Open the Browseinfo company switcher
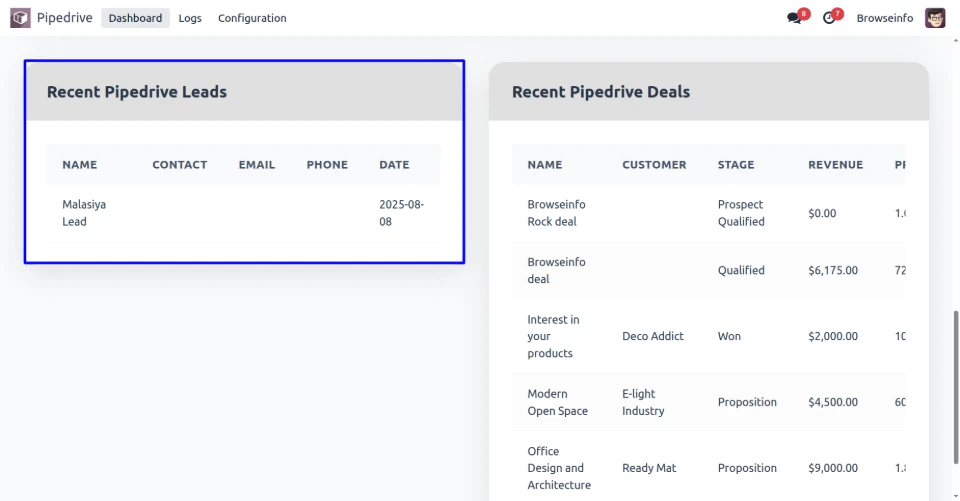Viewport: 960px width, 501px height. point(884,18)
